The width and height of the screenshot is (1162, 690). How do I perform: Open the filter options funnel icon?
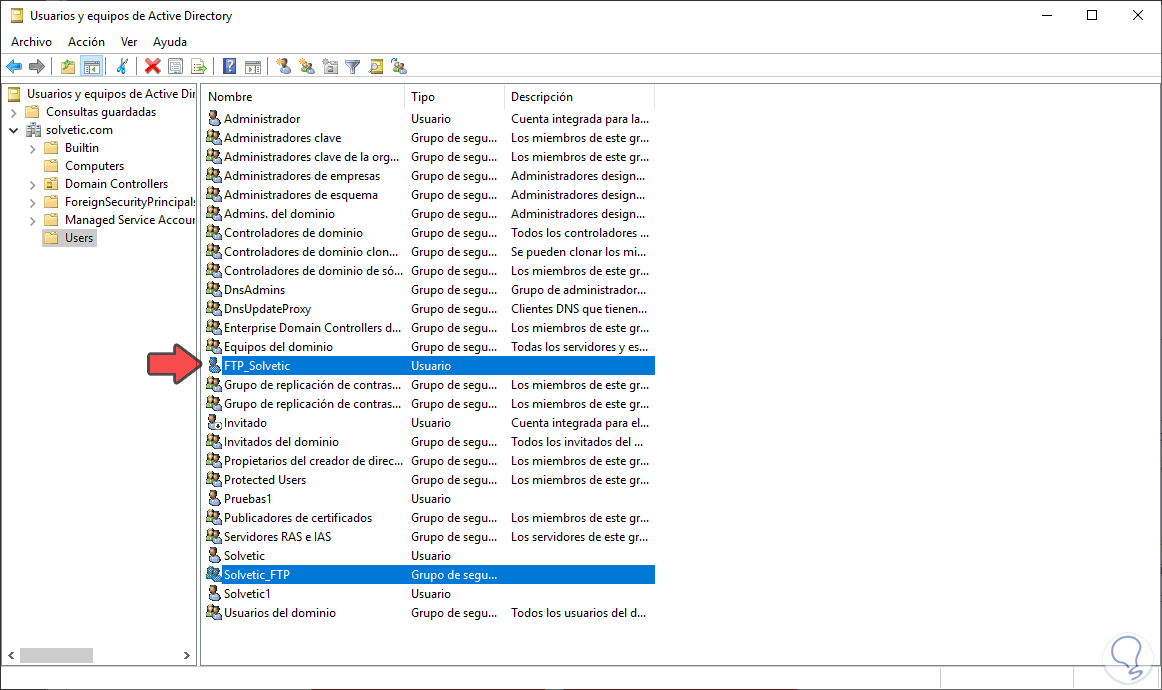353,67
